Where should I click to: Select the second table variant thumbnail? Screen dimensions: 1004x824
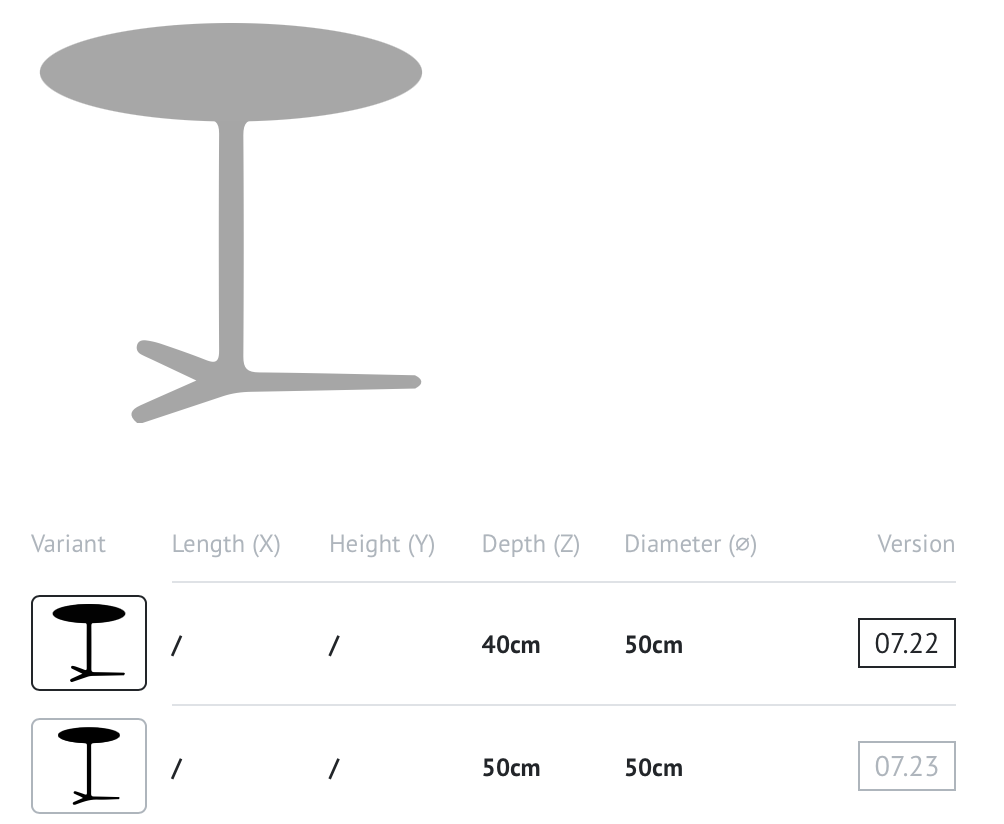(89, 766)
